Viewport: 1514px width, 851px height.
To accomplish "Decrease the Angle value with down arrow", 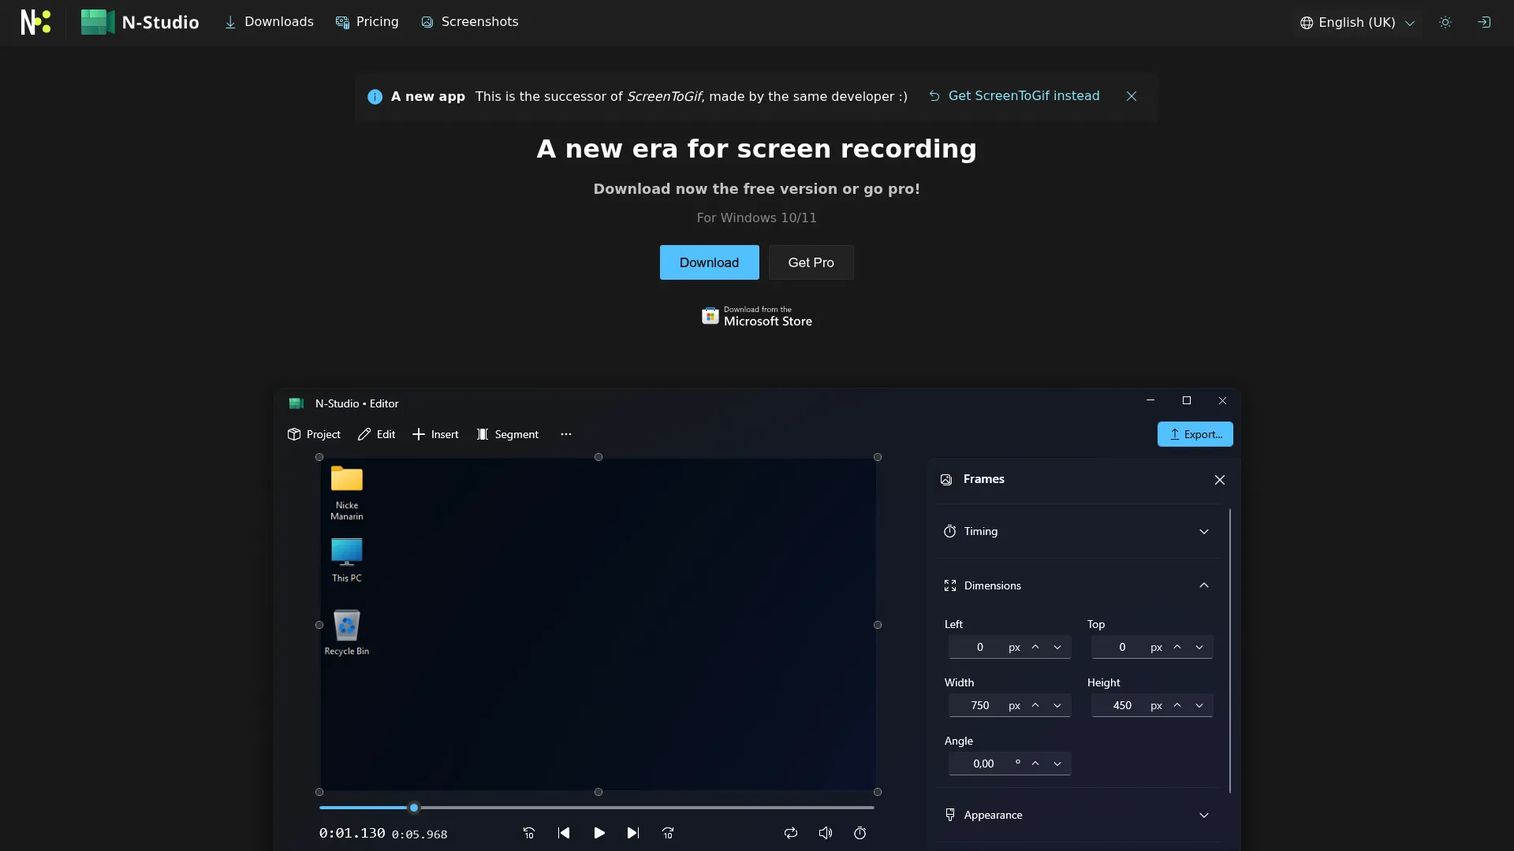I will [x=1057, y=764].
